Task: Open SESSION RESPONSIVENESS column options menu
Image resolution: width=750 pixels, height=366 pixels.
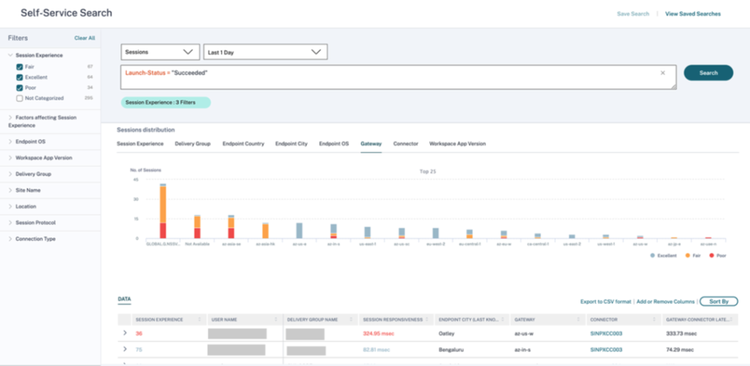Action: (427, 319)
